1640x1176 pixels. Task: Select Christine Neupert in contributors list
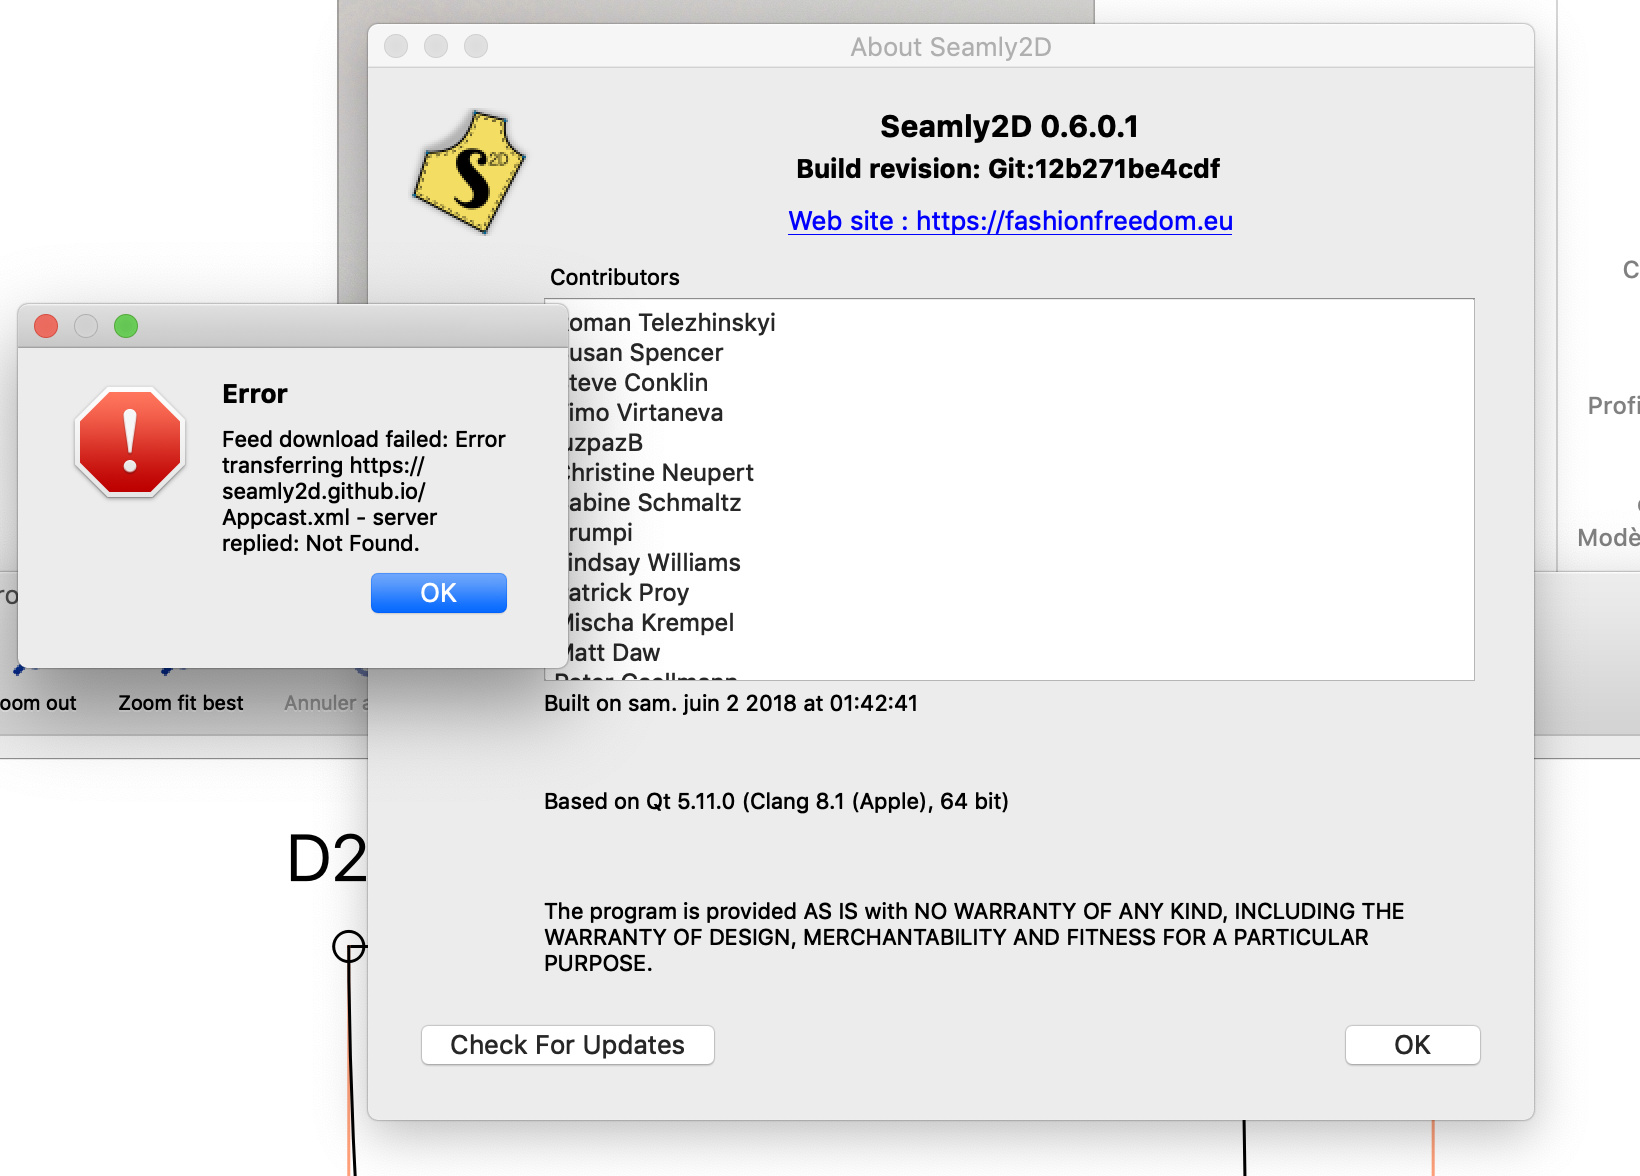click(x=662, y=473)
